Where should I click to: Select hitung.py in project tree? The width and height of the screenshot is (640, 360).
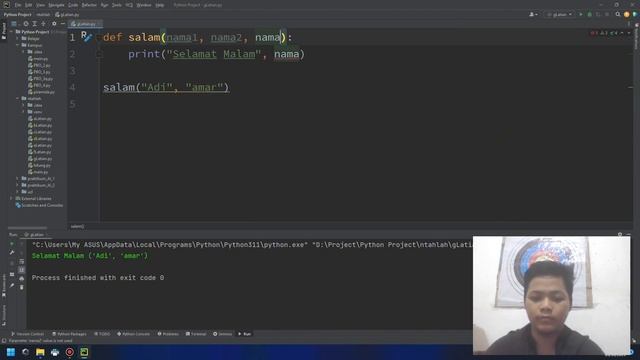pyautogui.click(x=39, y=165)
